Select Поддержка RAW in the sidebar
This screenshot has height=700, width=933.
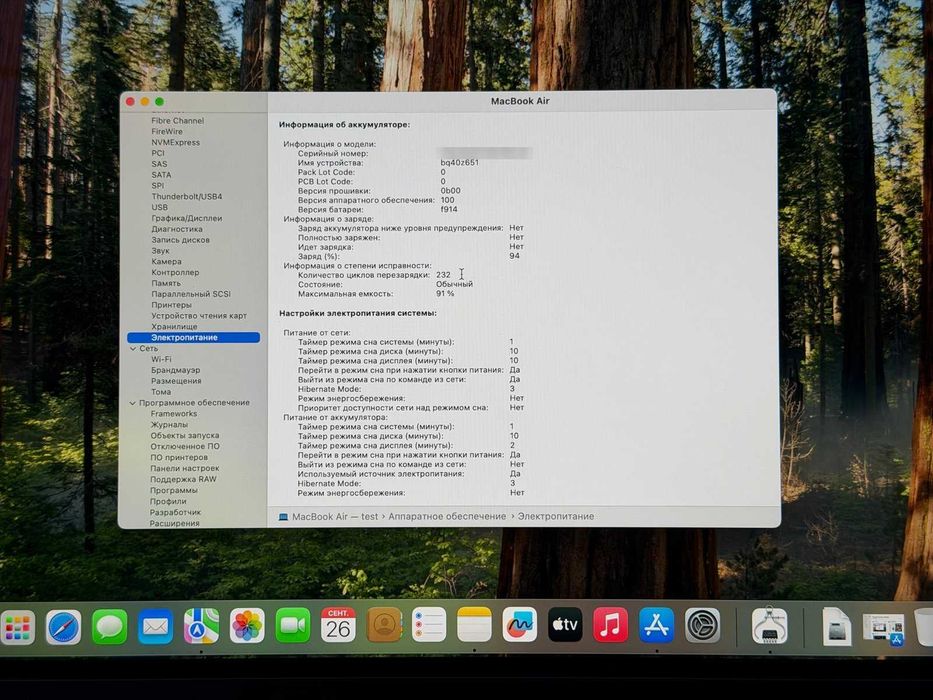coord(183,479)
